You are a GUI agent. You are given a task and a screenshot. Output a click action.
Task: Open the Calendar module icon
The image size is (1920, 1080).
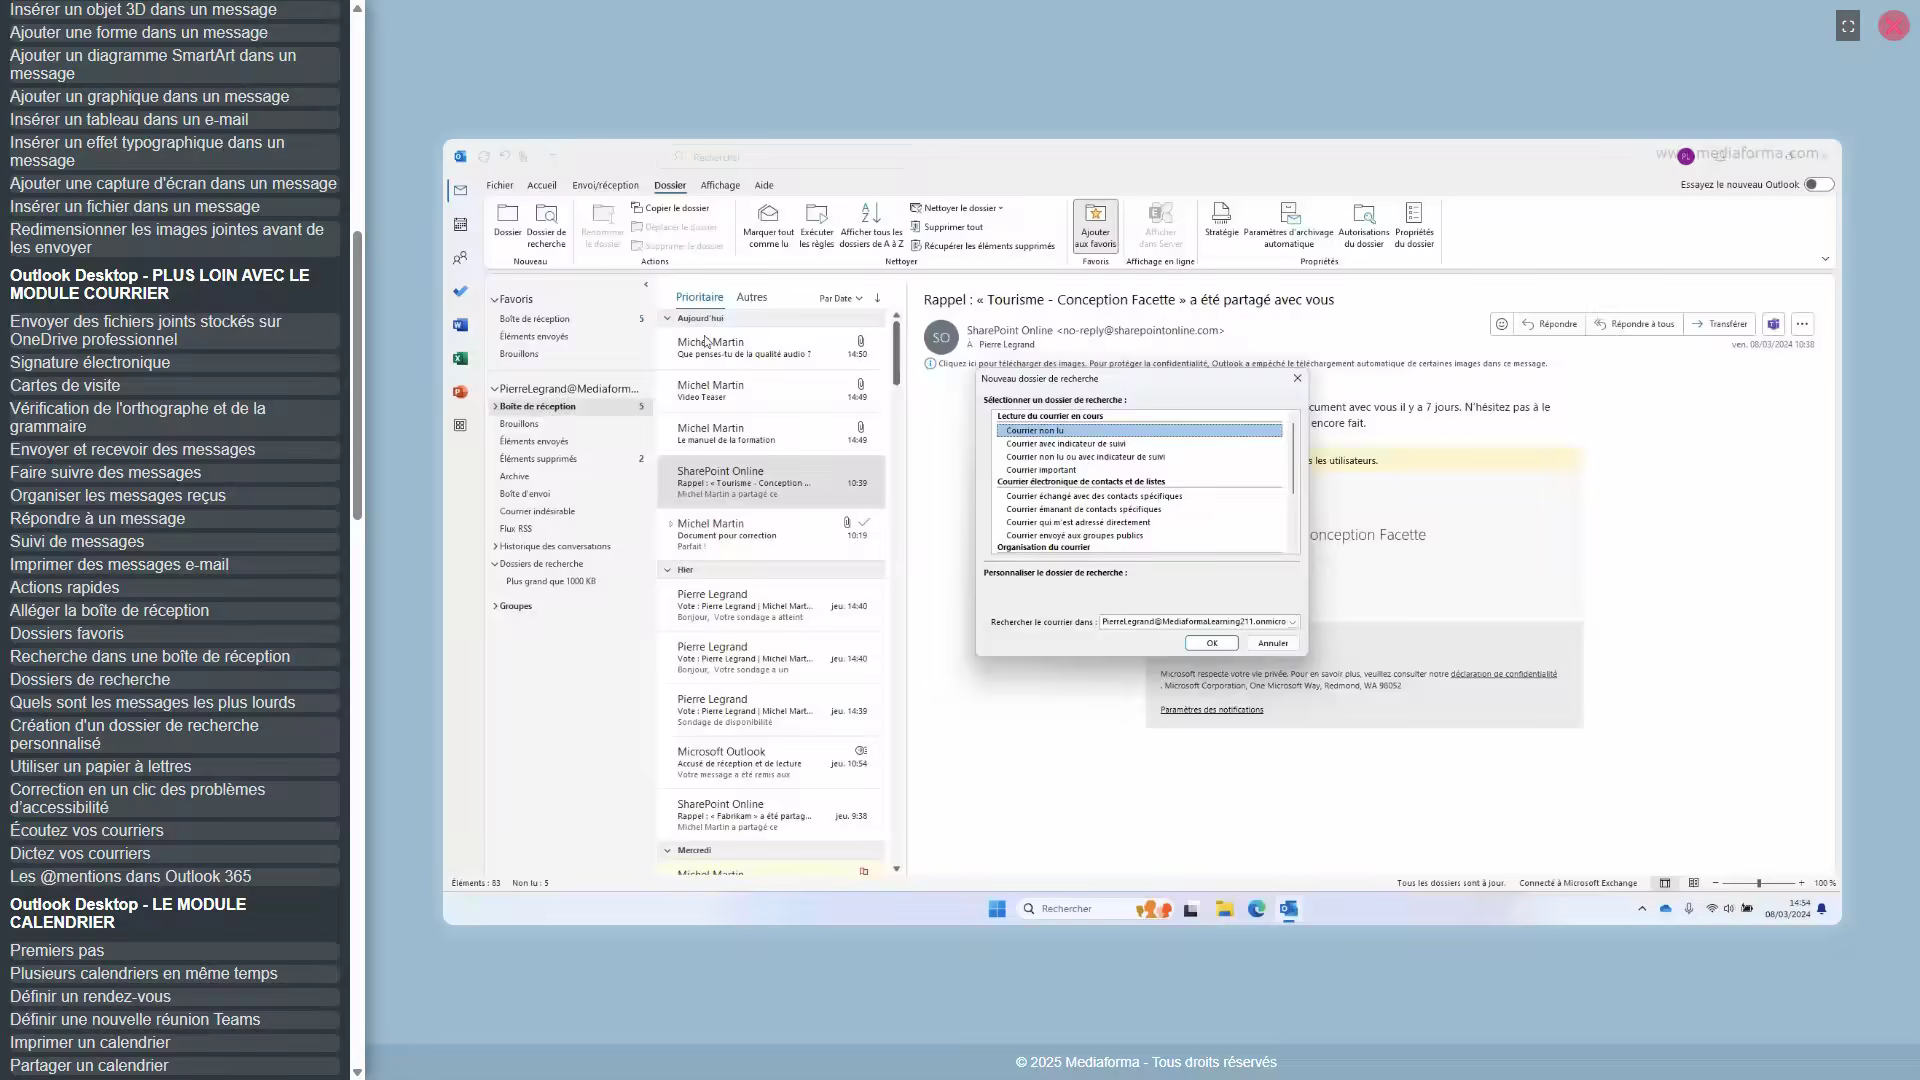(460, 224)
